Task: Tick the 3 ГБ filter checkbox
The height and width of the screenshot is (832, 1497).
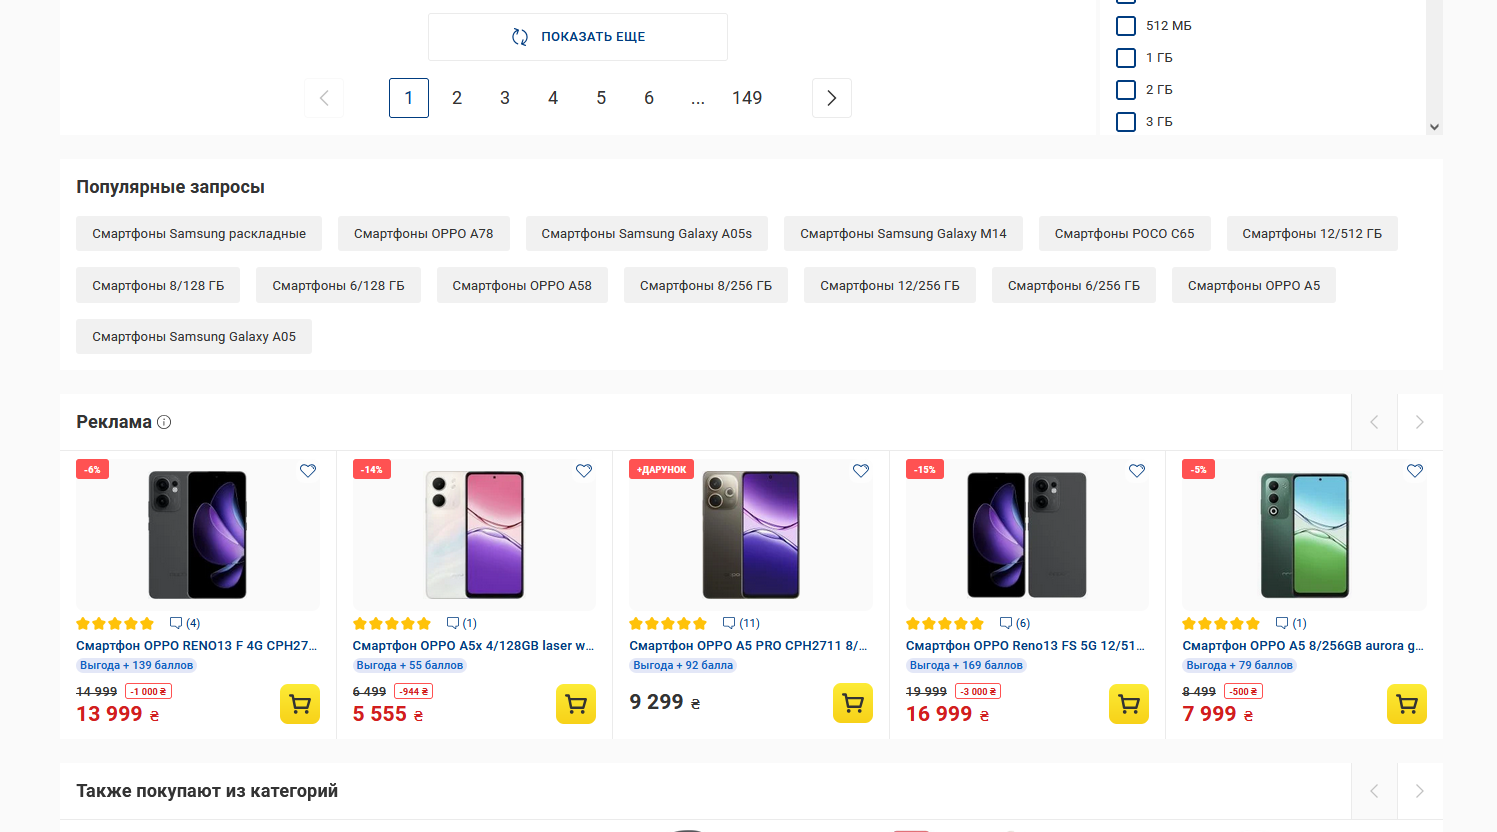Action: (x=1126, y=122)
